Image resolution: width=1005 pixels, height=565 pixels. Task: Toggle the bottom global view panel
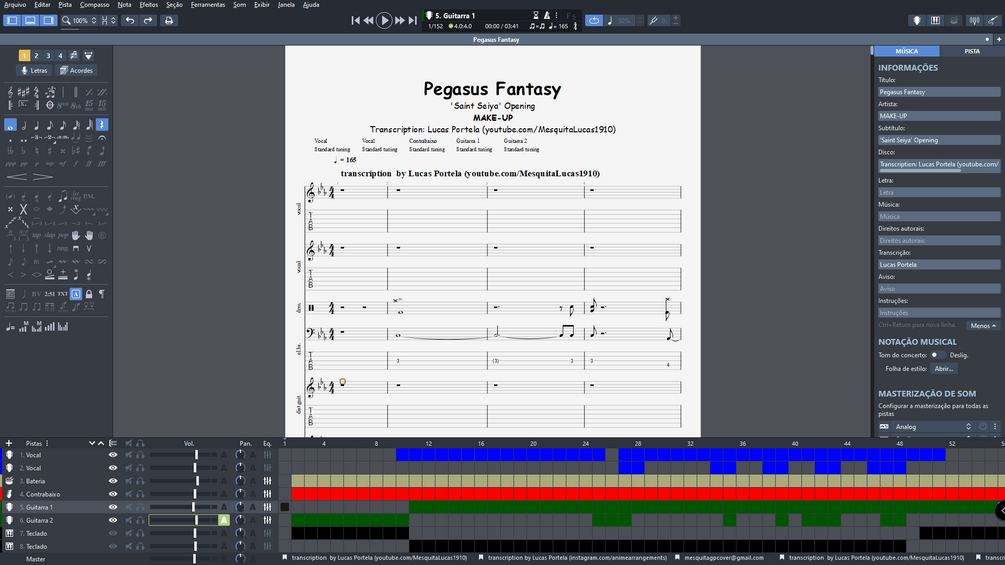(x=30, y=20)
